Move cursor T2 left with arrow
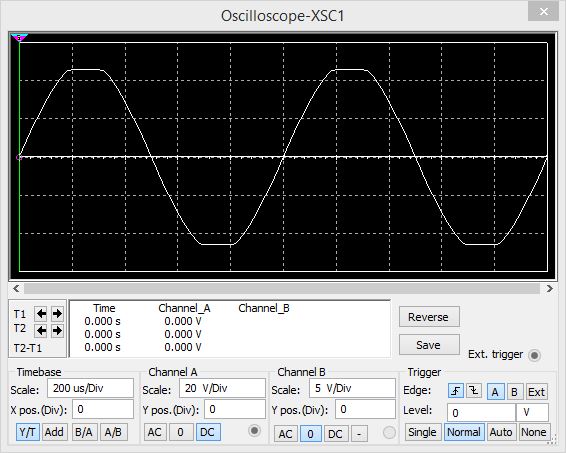Screen dimensions: 566x453 (41, 330)
